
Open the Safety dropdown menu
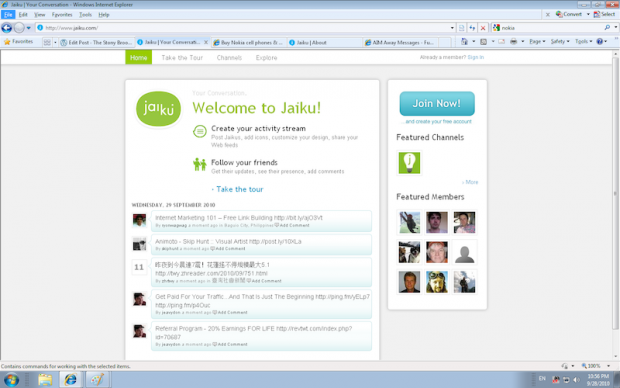tap(560, 42)
